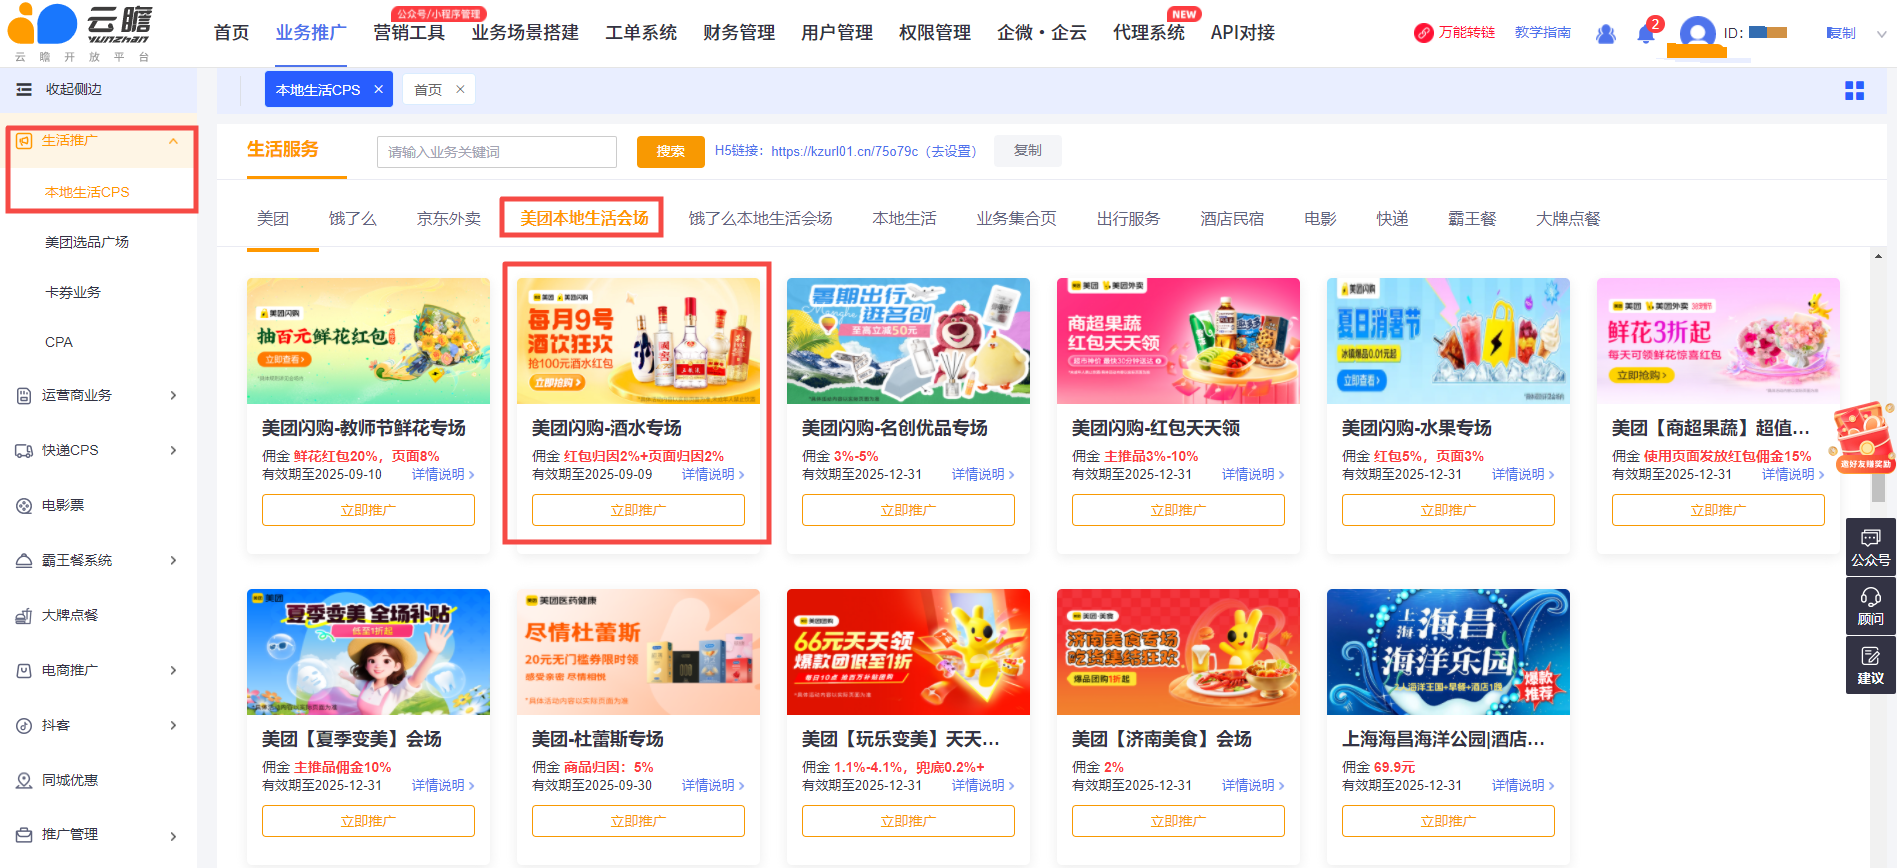This screenshot has width=1897, height=868.
Task: Click 立即推广 for 美团闪购-酒水专场
Action: coord(638,510)
